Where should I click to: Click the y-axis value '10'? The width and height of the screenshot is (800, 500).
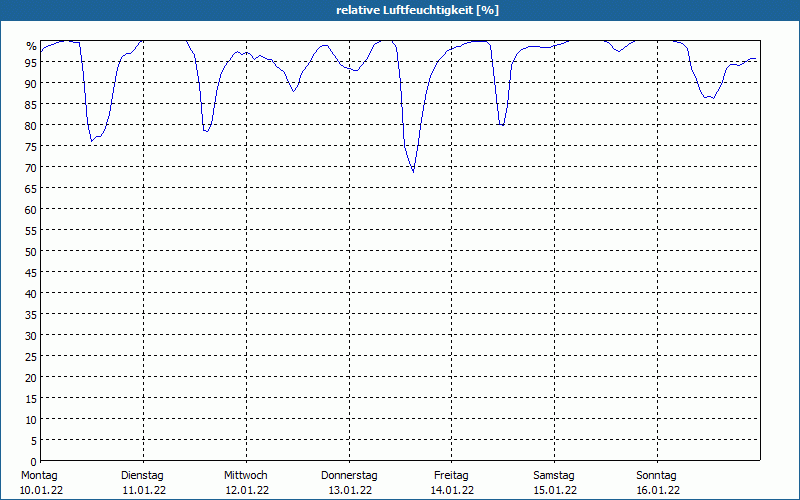tap(31, 419)
